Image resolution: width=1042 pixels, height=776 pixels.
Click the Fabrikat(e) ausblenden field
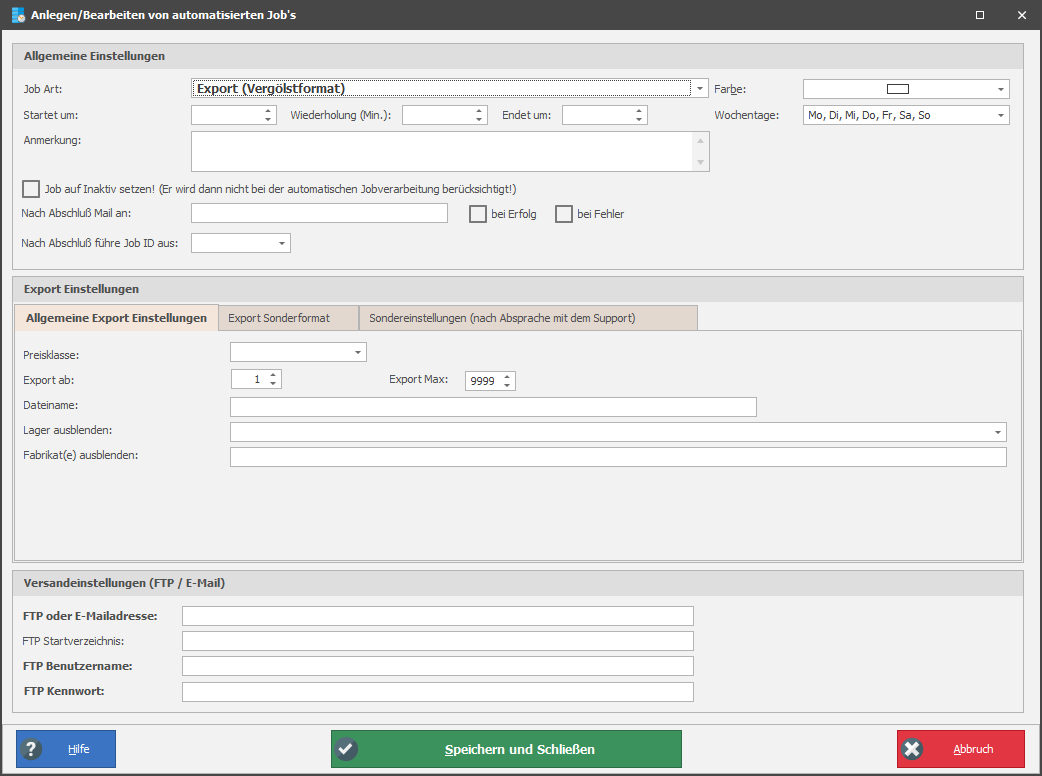(x=618, y=456)
